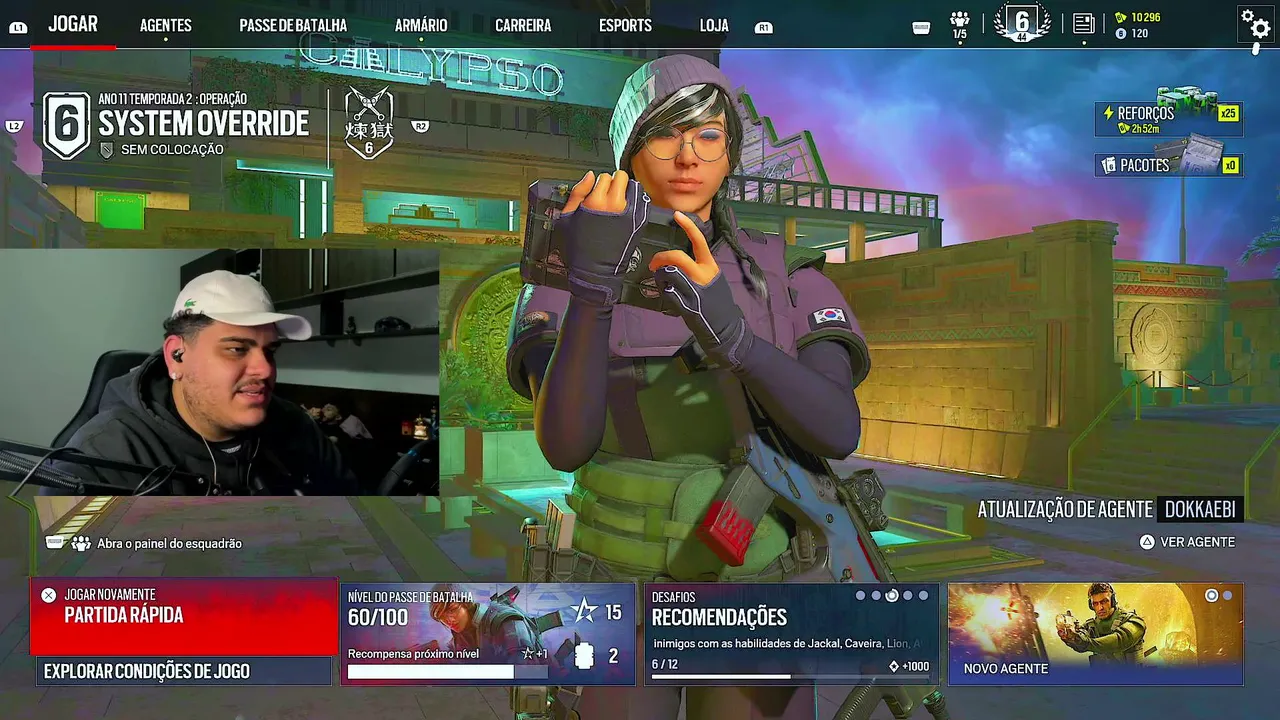This screenshot has width=1280, height=720.
Task: Click the L2 trigger icon
Action: pyautogui.click(x=14, y=126)
